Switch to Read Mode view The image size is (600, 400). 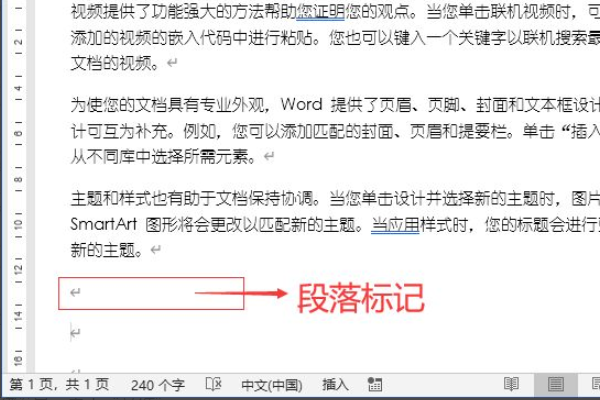pos(511,384)
